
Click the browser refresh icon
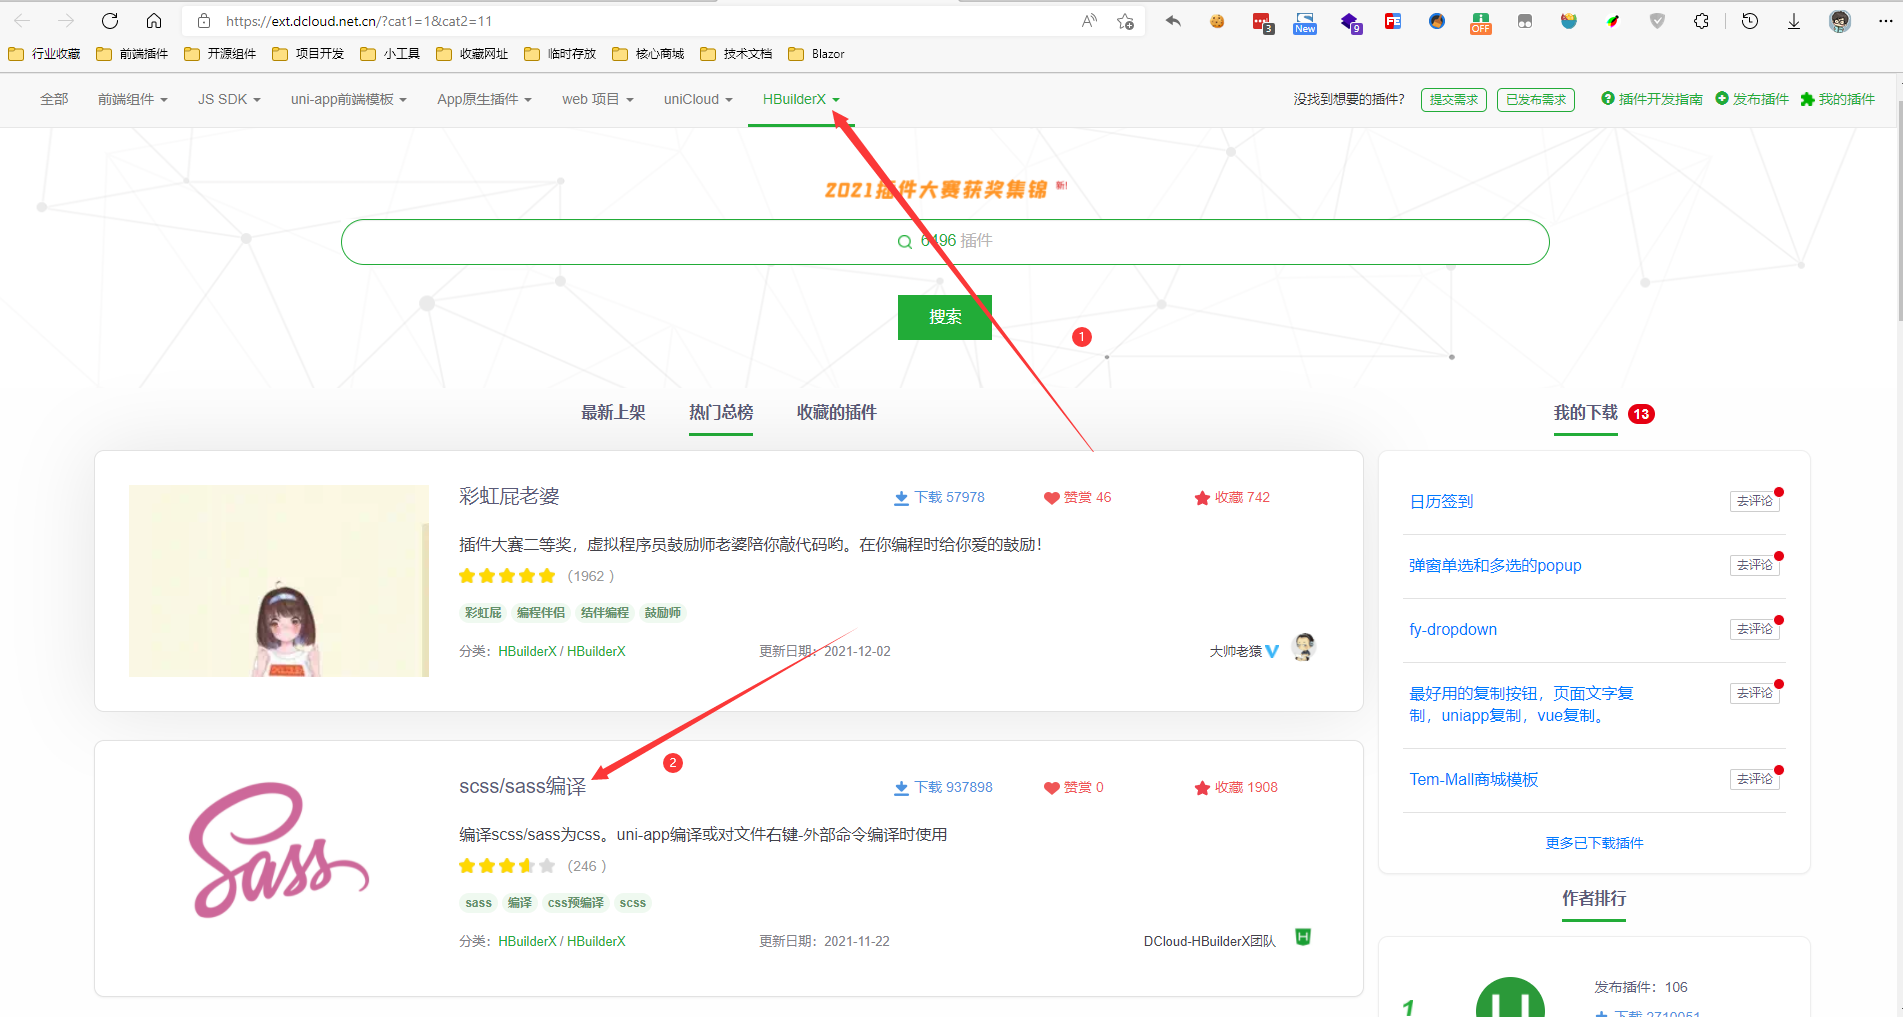[x=110, y=21]
